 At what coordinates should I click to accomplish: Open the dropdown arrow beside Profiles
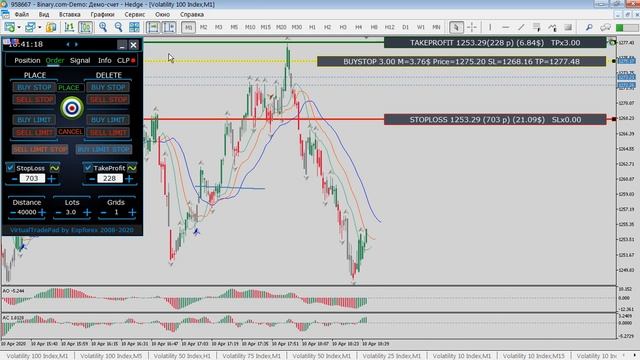40,28
